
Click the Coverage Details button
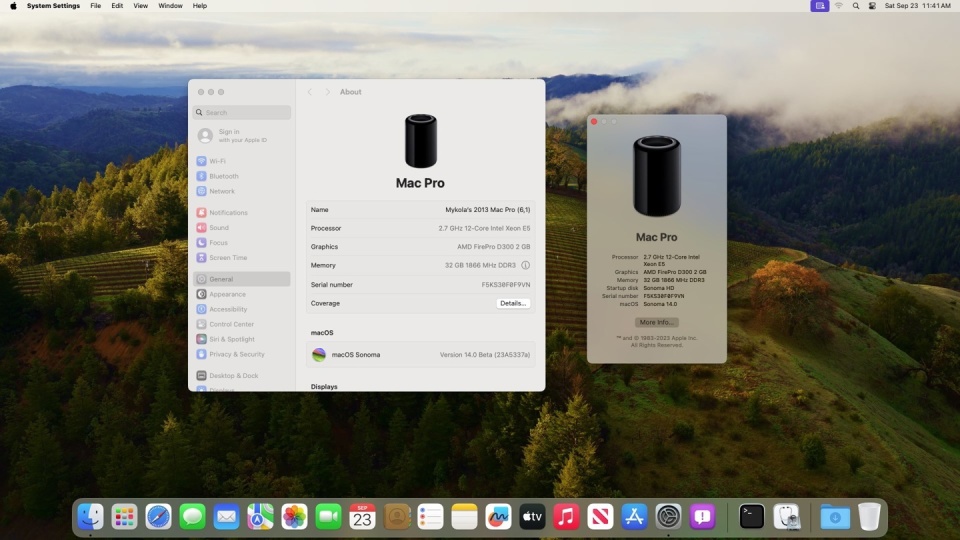pos(513,303)
